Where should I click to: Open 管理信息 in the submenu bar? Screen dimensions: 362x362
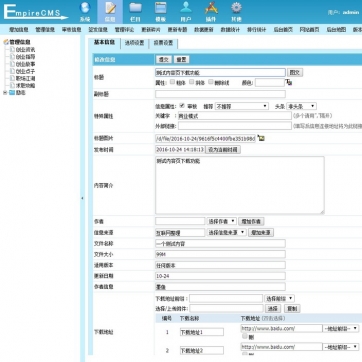point(45,29)
